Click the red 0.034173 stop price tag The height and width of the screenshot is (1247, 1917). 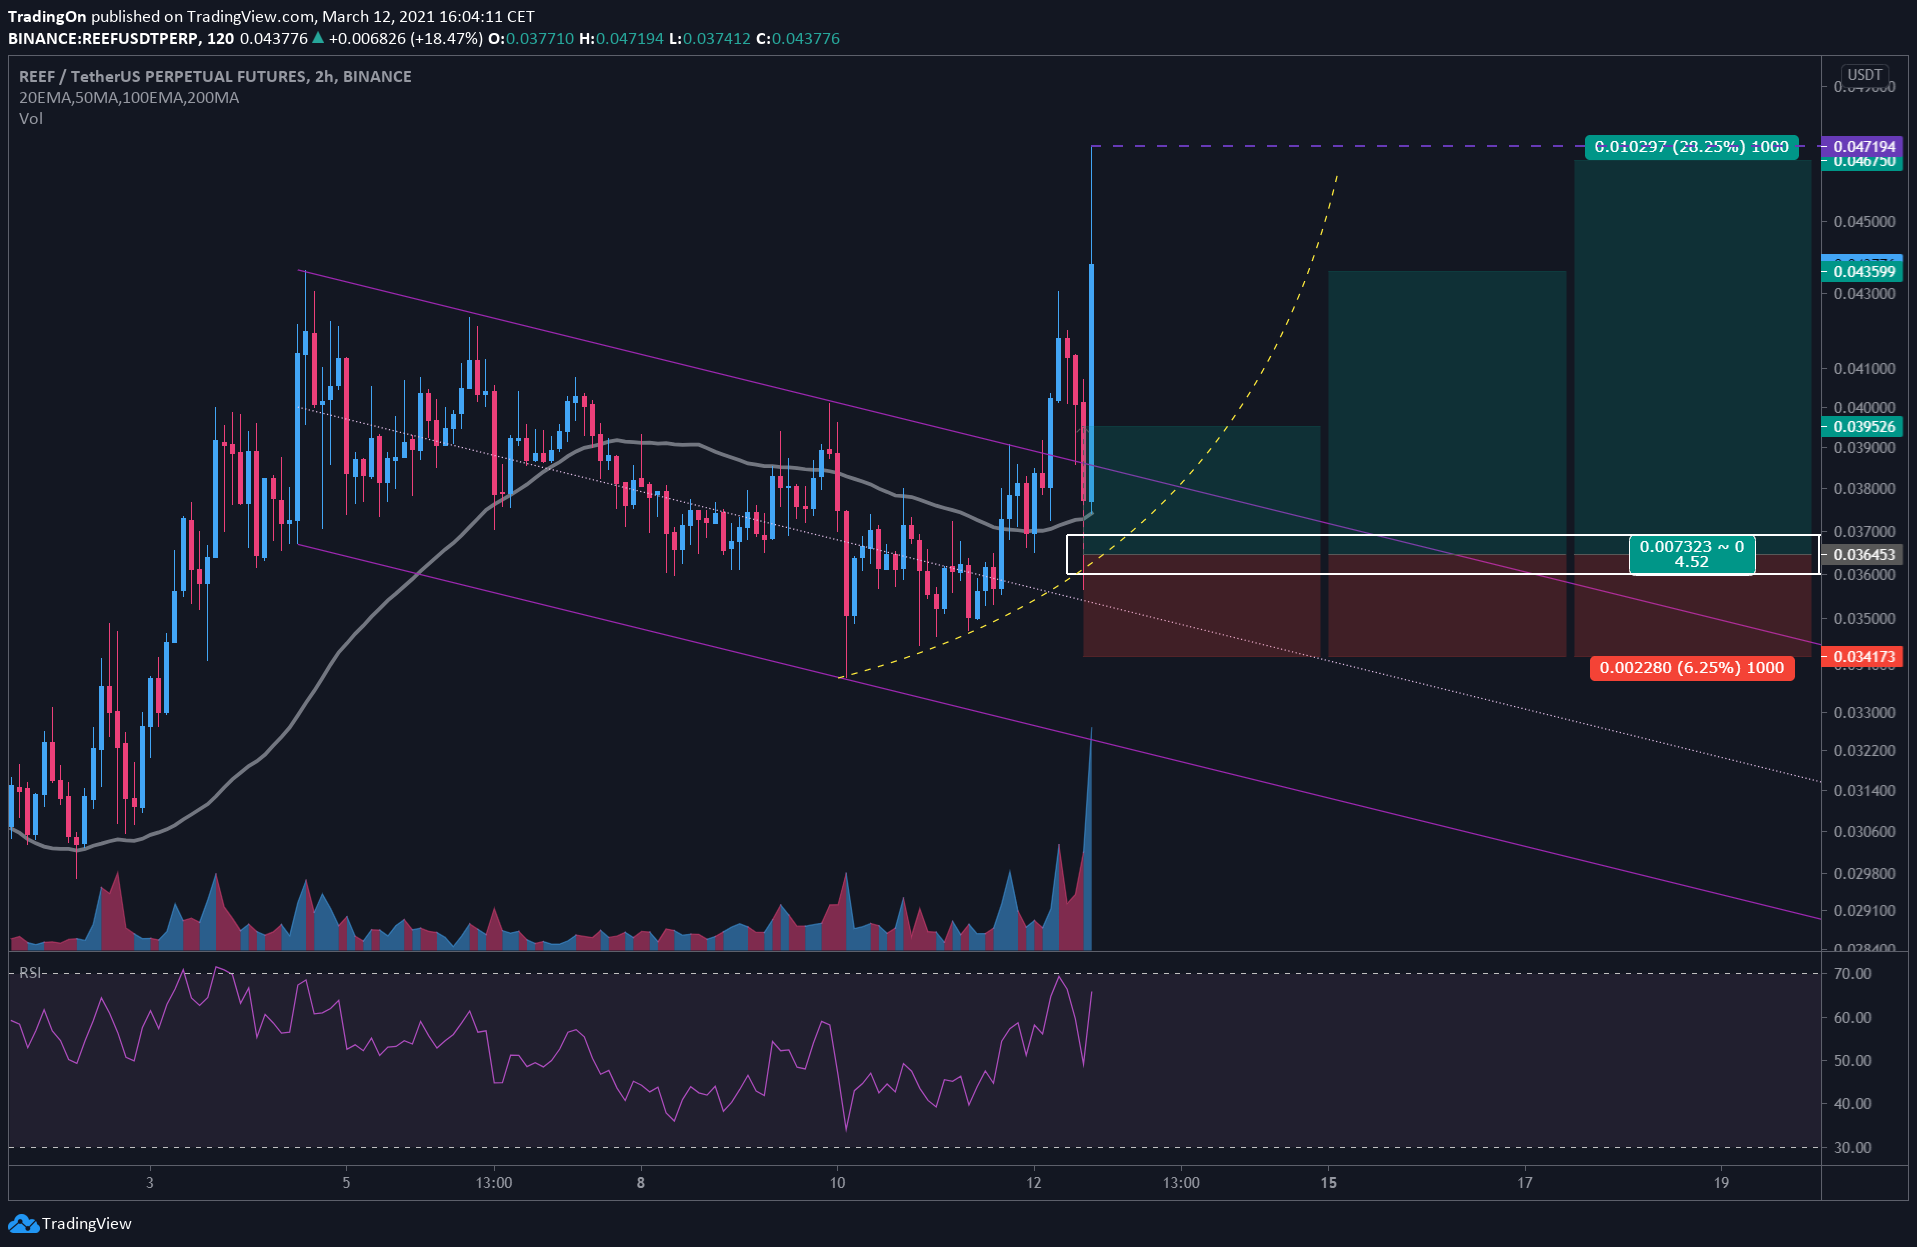1863,657
